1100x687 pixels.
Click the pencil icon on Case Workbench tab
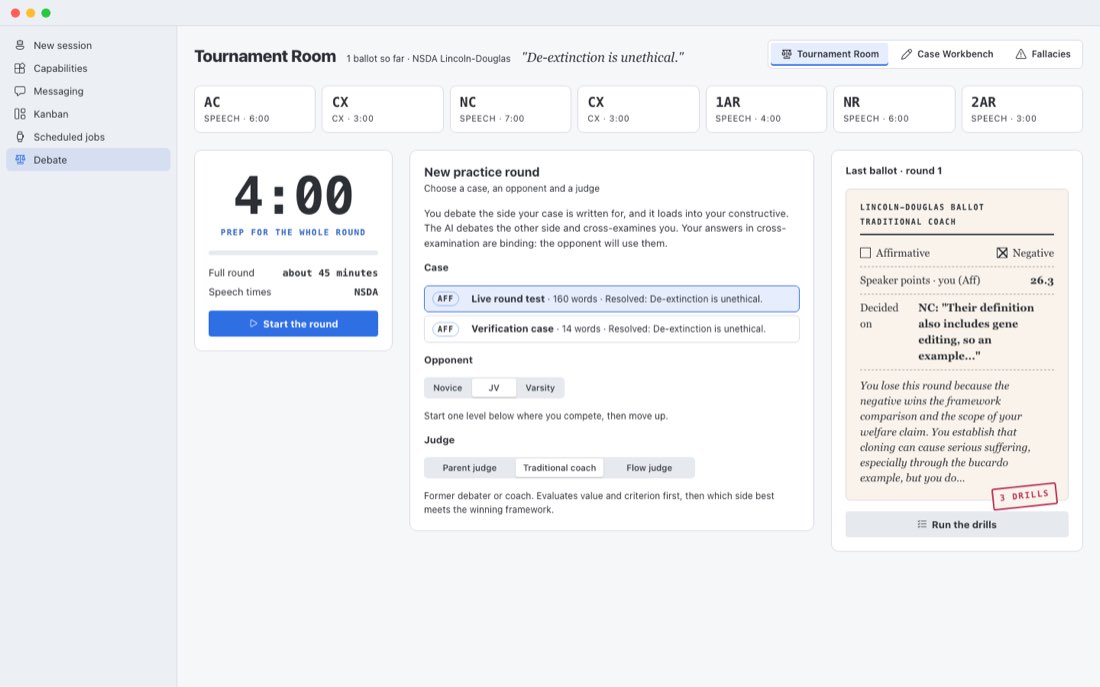coord(906,54)
